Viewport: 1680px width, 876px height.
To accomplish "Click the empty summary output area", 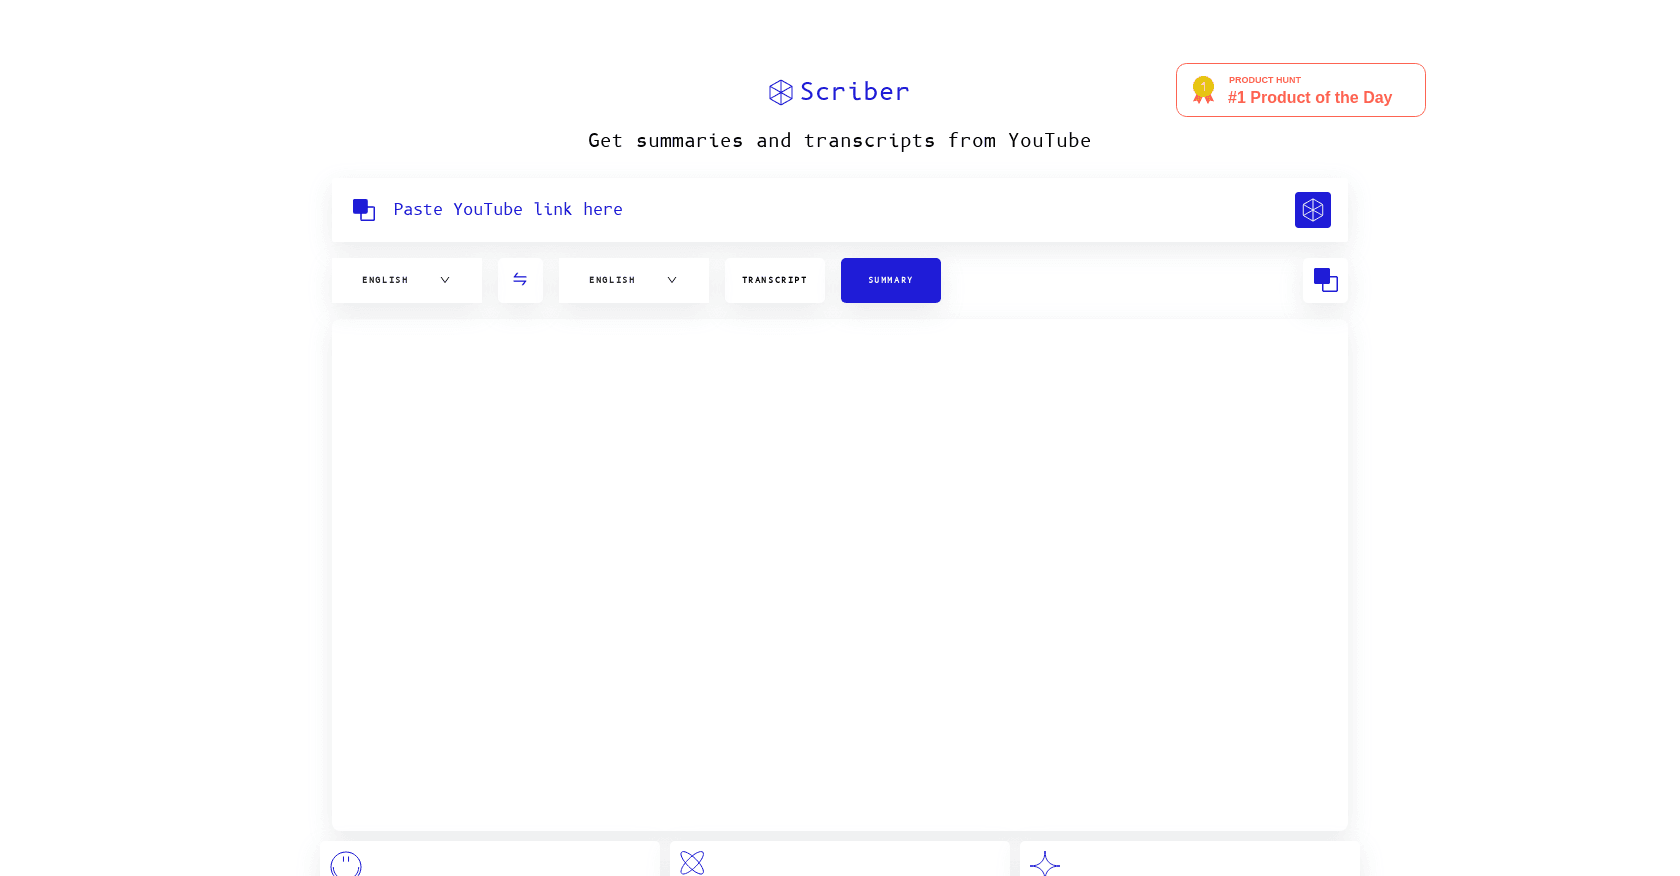I will pyautogui.click(x=840, y=575).
